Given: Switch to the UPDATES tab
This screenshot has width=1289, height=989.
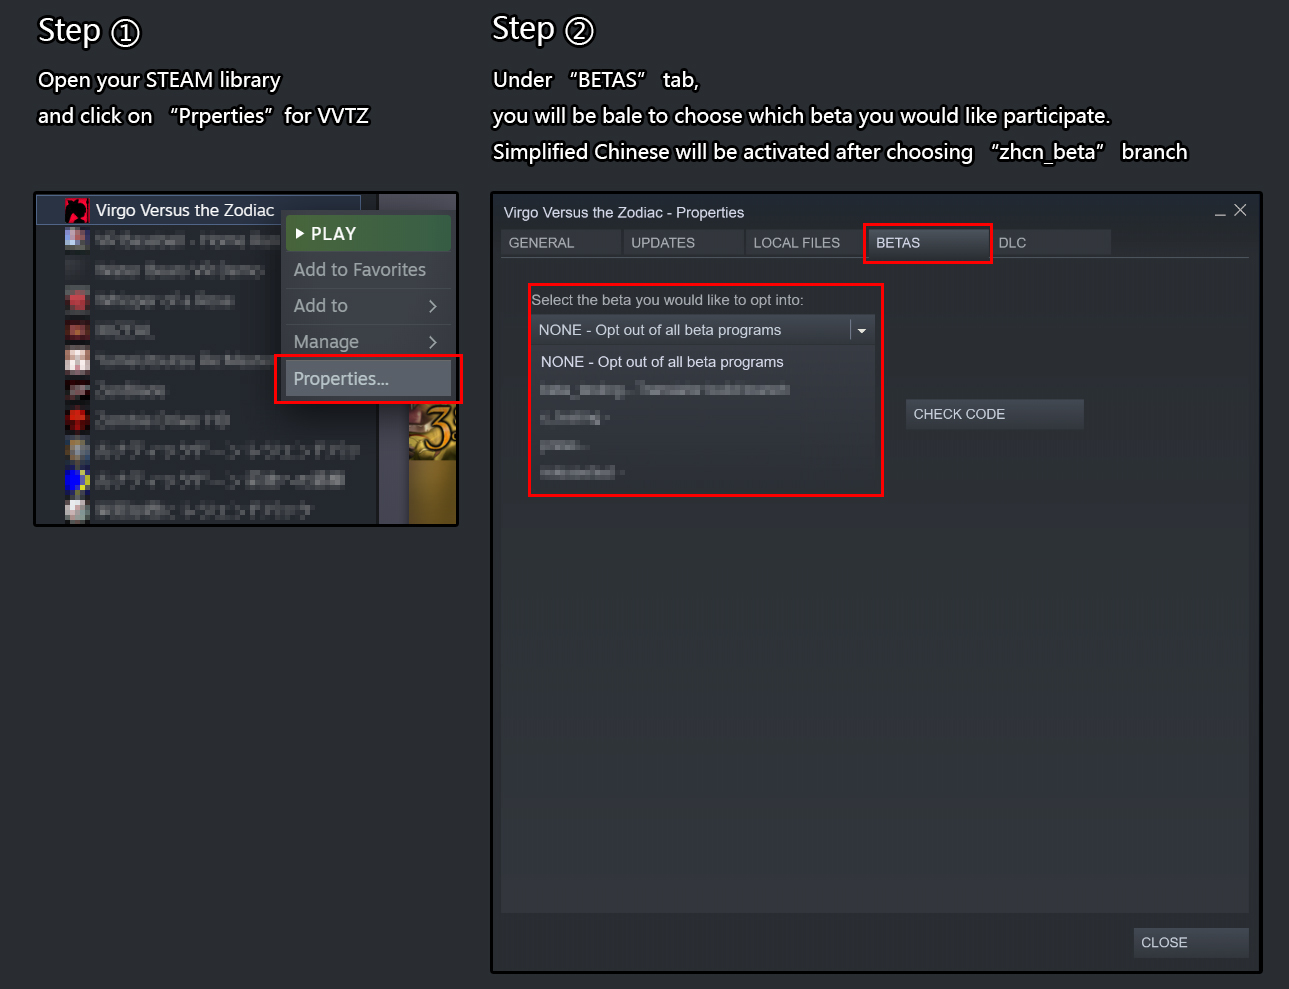Looking at the screenshot, I should tap(663, 243).
